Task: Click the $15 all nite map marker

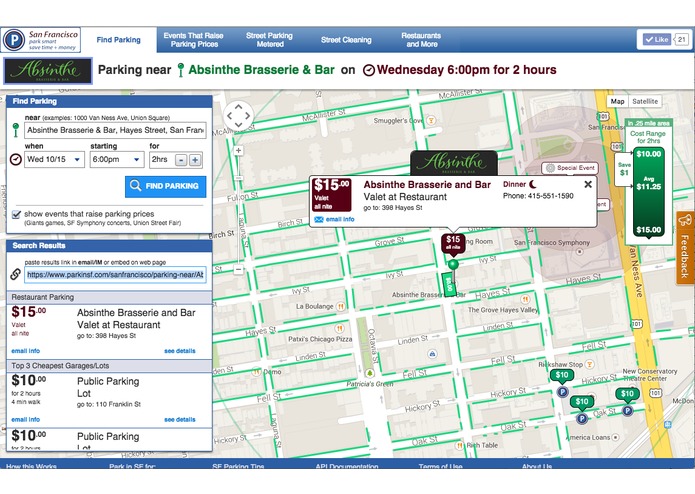Action: pos(453,243)
